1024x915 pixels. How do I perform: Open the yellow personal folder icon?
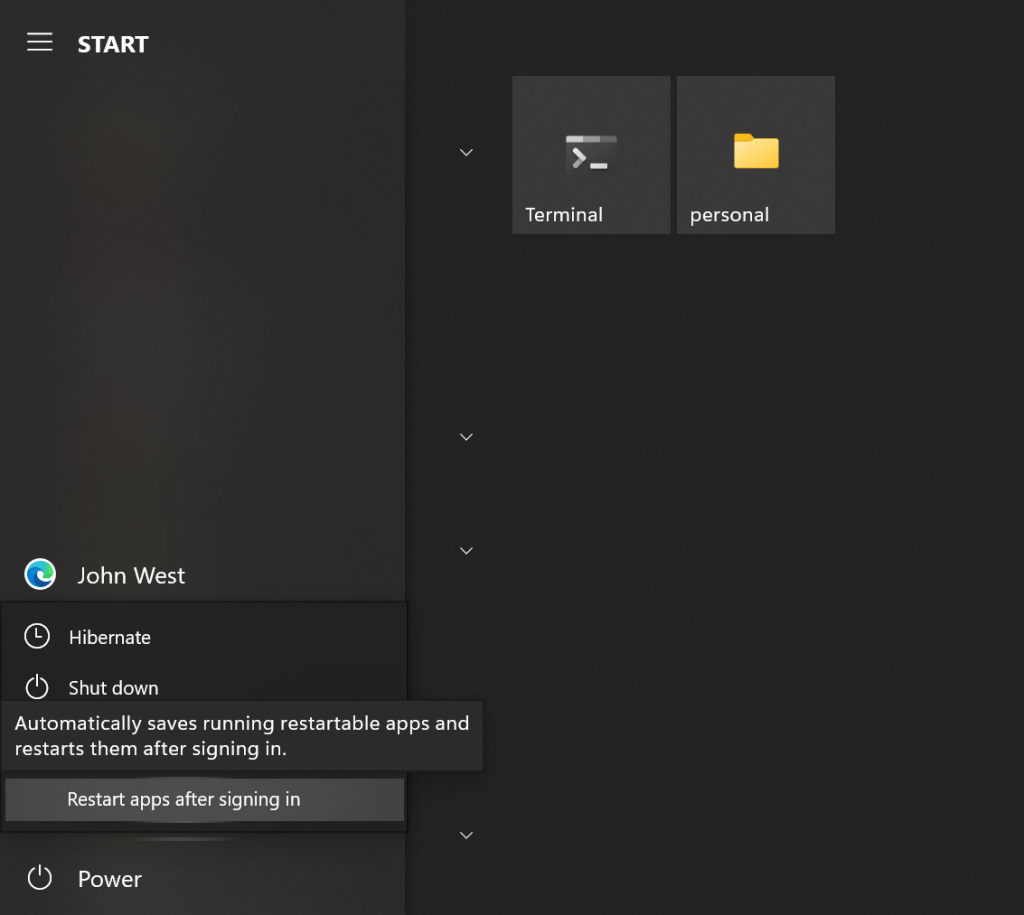[755, 151]
